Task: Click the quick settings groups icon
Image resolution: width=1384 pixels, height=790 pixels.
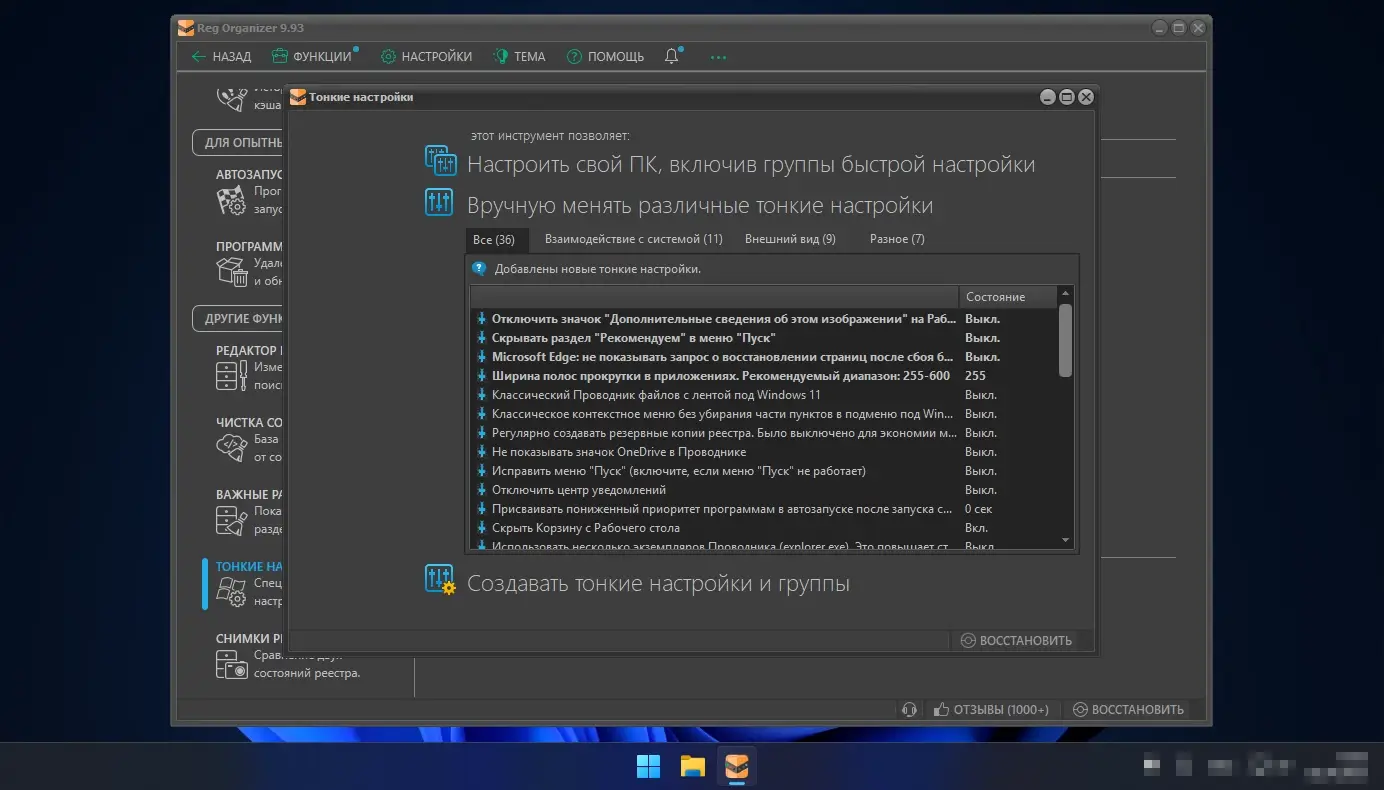Action: point(440,160)
